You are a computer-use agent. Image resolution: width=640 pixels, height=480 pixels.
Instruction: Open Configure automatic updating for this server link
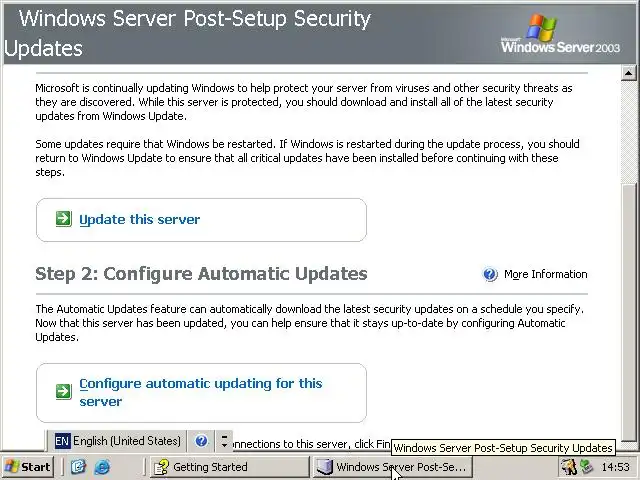pos(201,392)
